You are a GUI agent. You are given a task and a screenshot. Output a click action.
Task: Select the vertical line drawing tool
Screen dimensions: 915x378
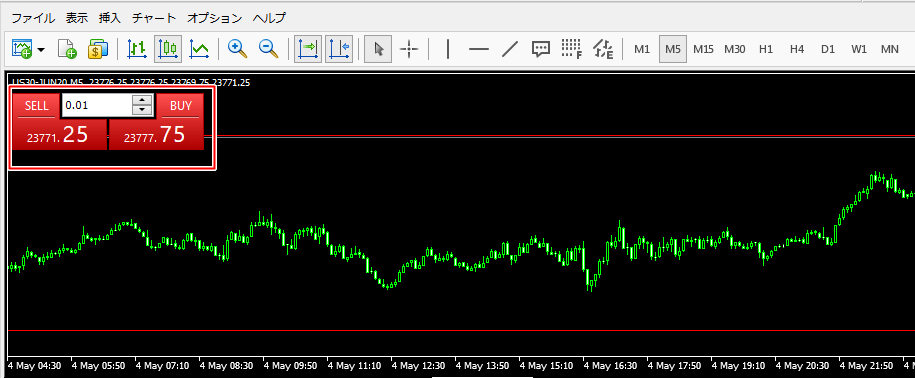[448, 49]
